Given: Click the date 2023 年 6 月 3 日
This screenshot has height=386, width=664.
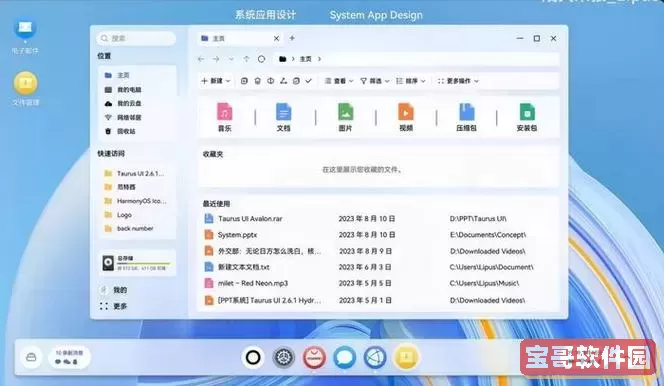Looking at the screenshot, I should coord(365,267).
